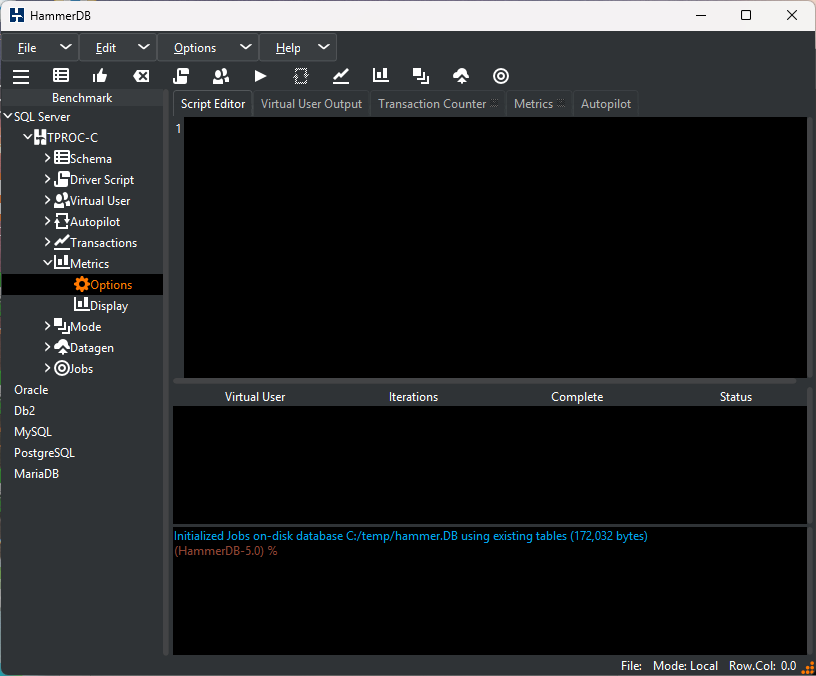
Task: Click the Virtual Users toolbar icon
Action: (221, 76)
